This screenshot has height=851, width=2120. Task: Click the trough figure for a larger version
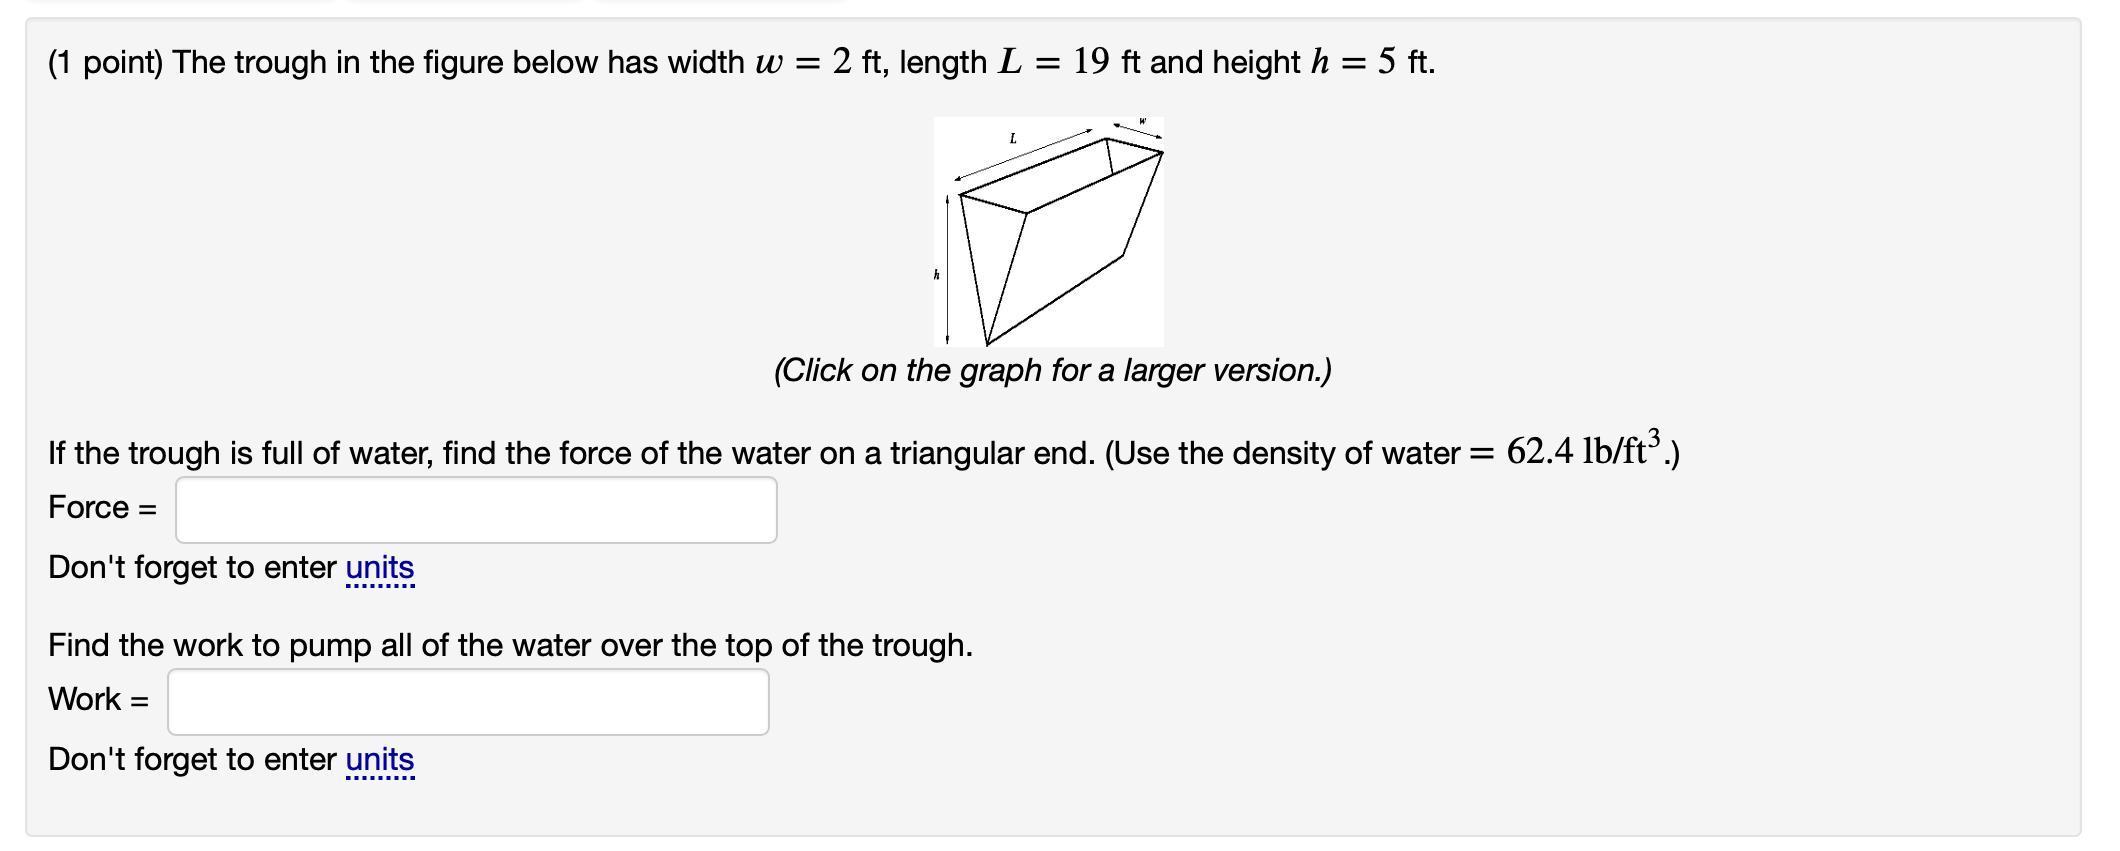point(1050,230)
